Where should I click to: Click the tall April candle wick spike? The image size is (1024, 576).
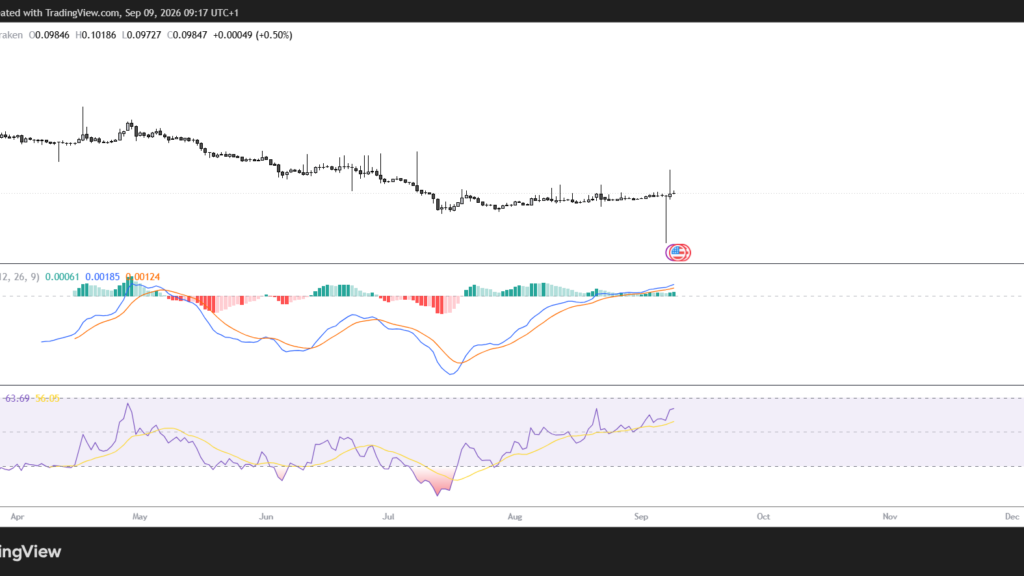83,123
